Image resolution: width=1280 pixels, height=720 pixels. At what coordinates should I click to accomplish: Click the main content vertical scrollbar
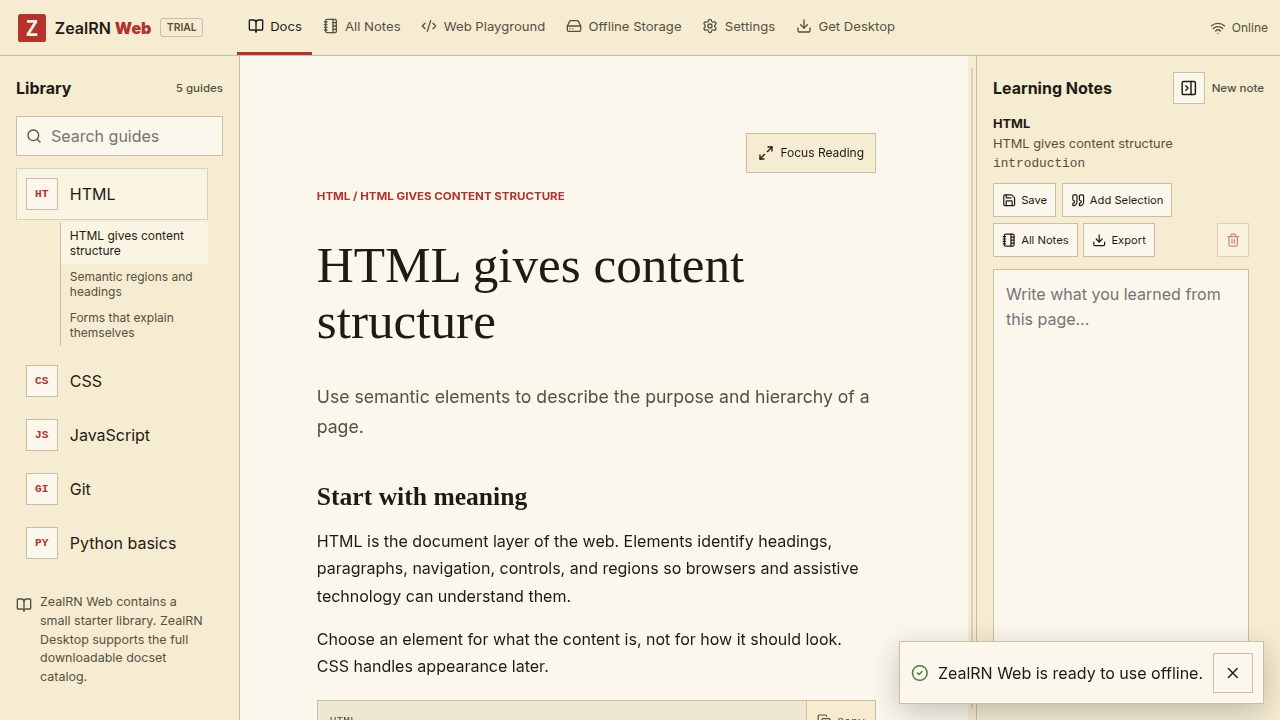click(972, 388)
